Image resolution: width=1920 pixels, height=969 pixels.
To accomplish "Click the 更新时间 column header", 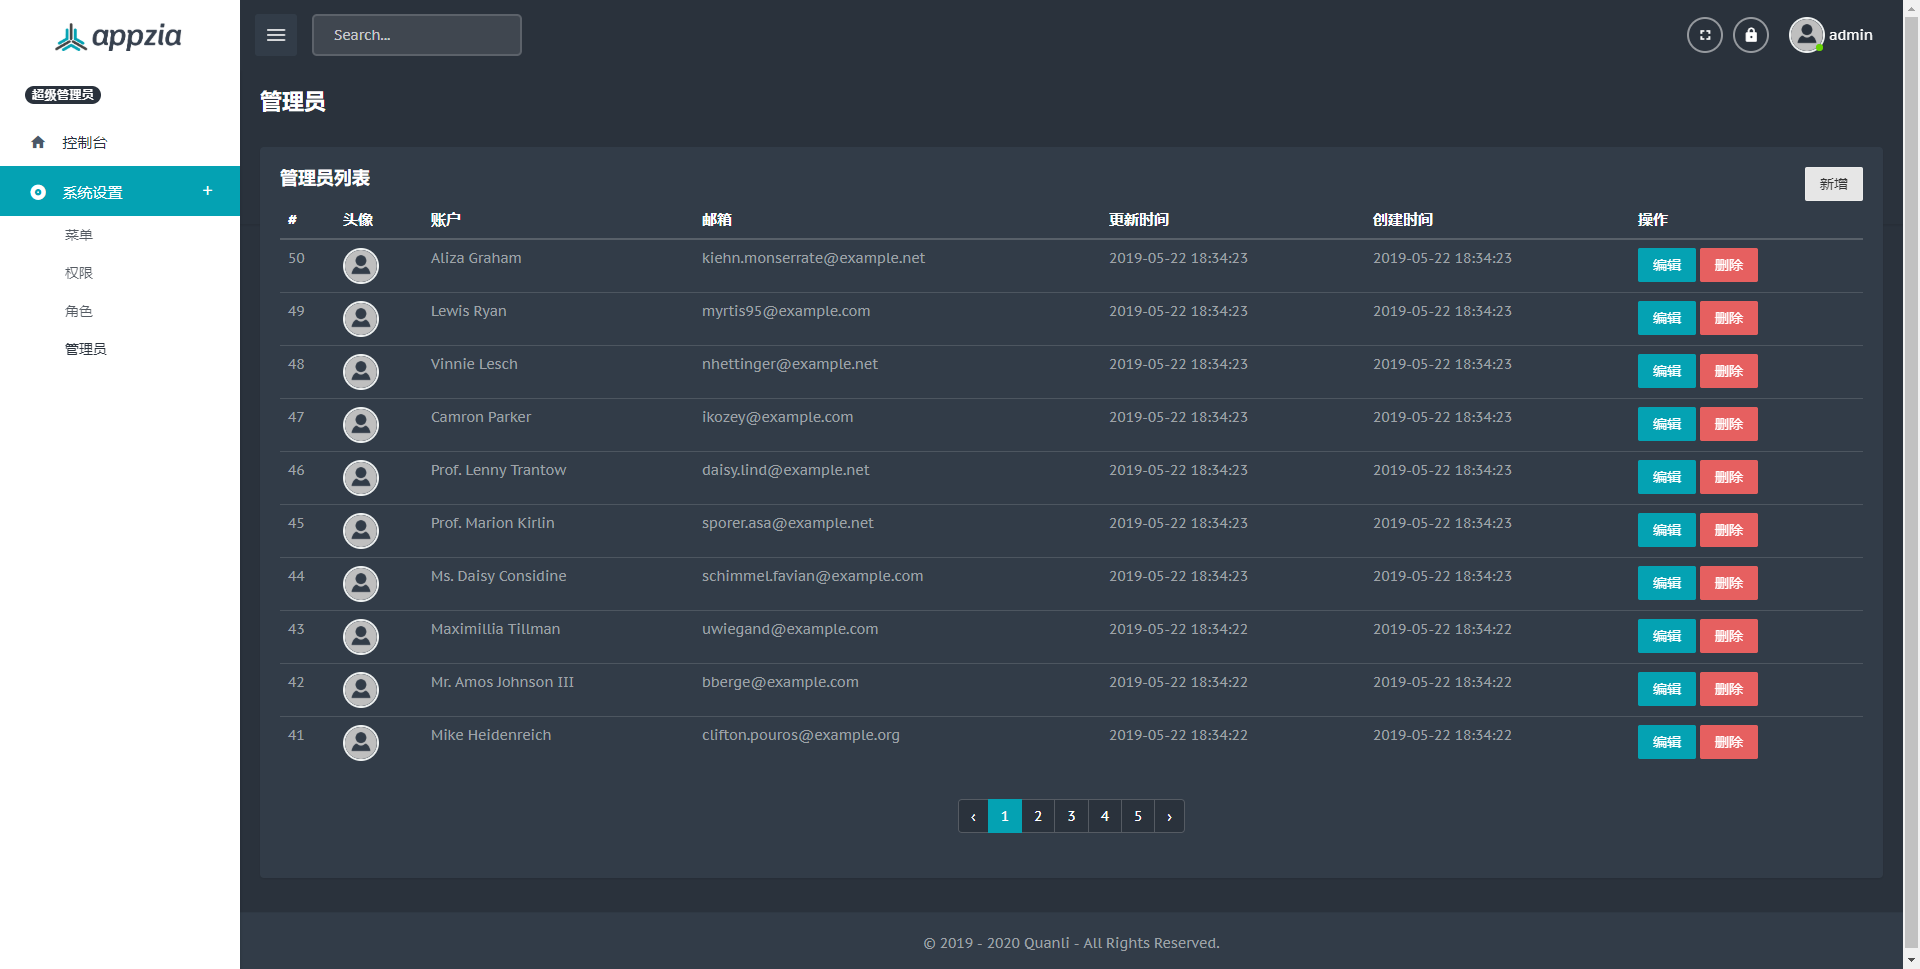I will (1139, 220).
